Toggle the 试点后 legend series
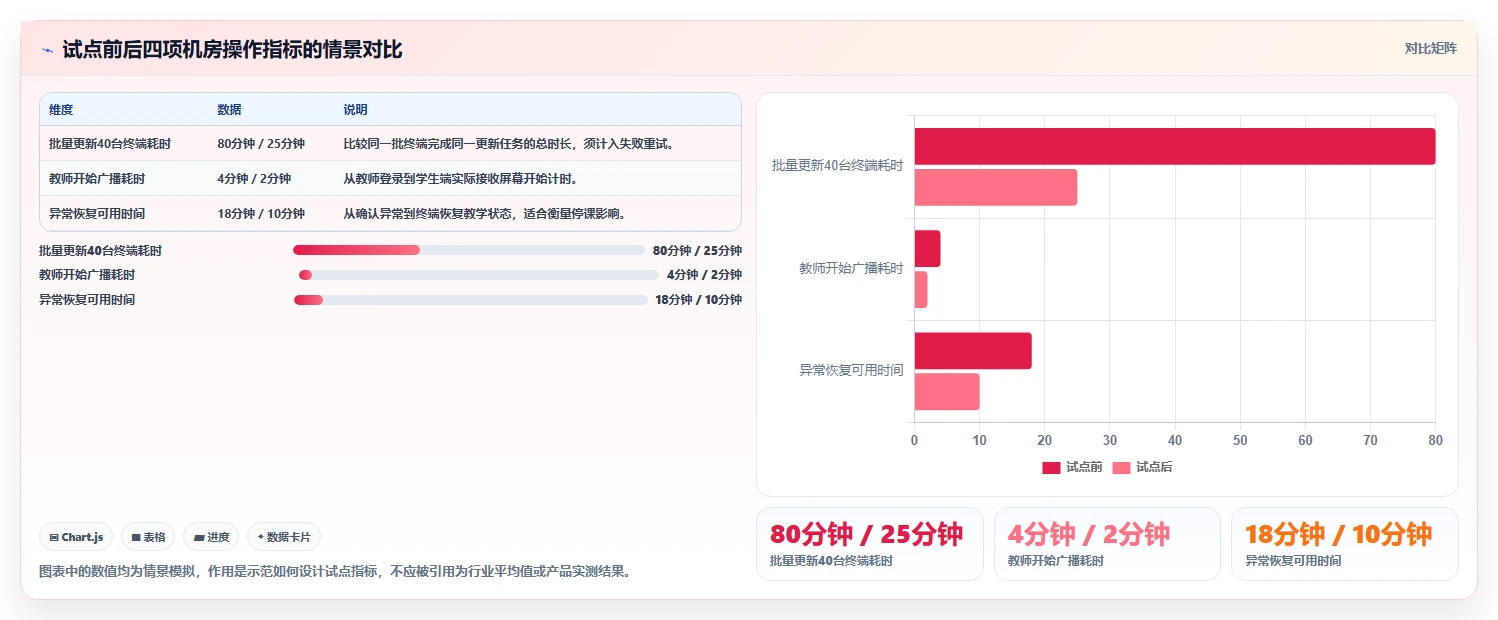Image resolution: width=1498 pixels, height=620 pixels. (1142, 467)
